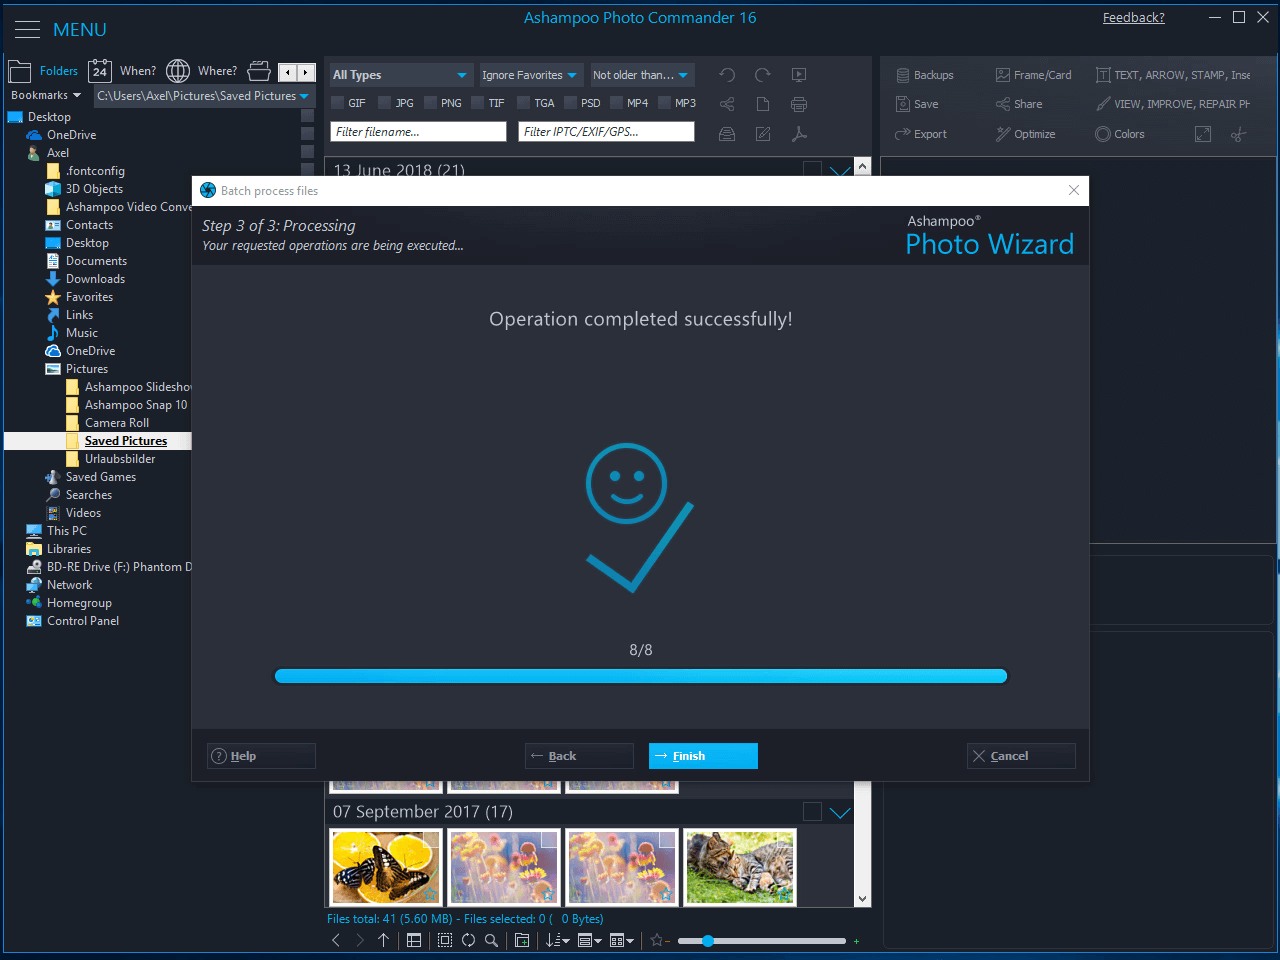Click the 8/8 processing progress bar
This screenshot has height=960, width=1280.
pyautogui.click(x=641, y=676)
